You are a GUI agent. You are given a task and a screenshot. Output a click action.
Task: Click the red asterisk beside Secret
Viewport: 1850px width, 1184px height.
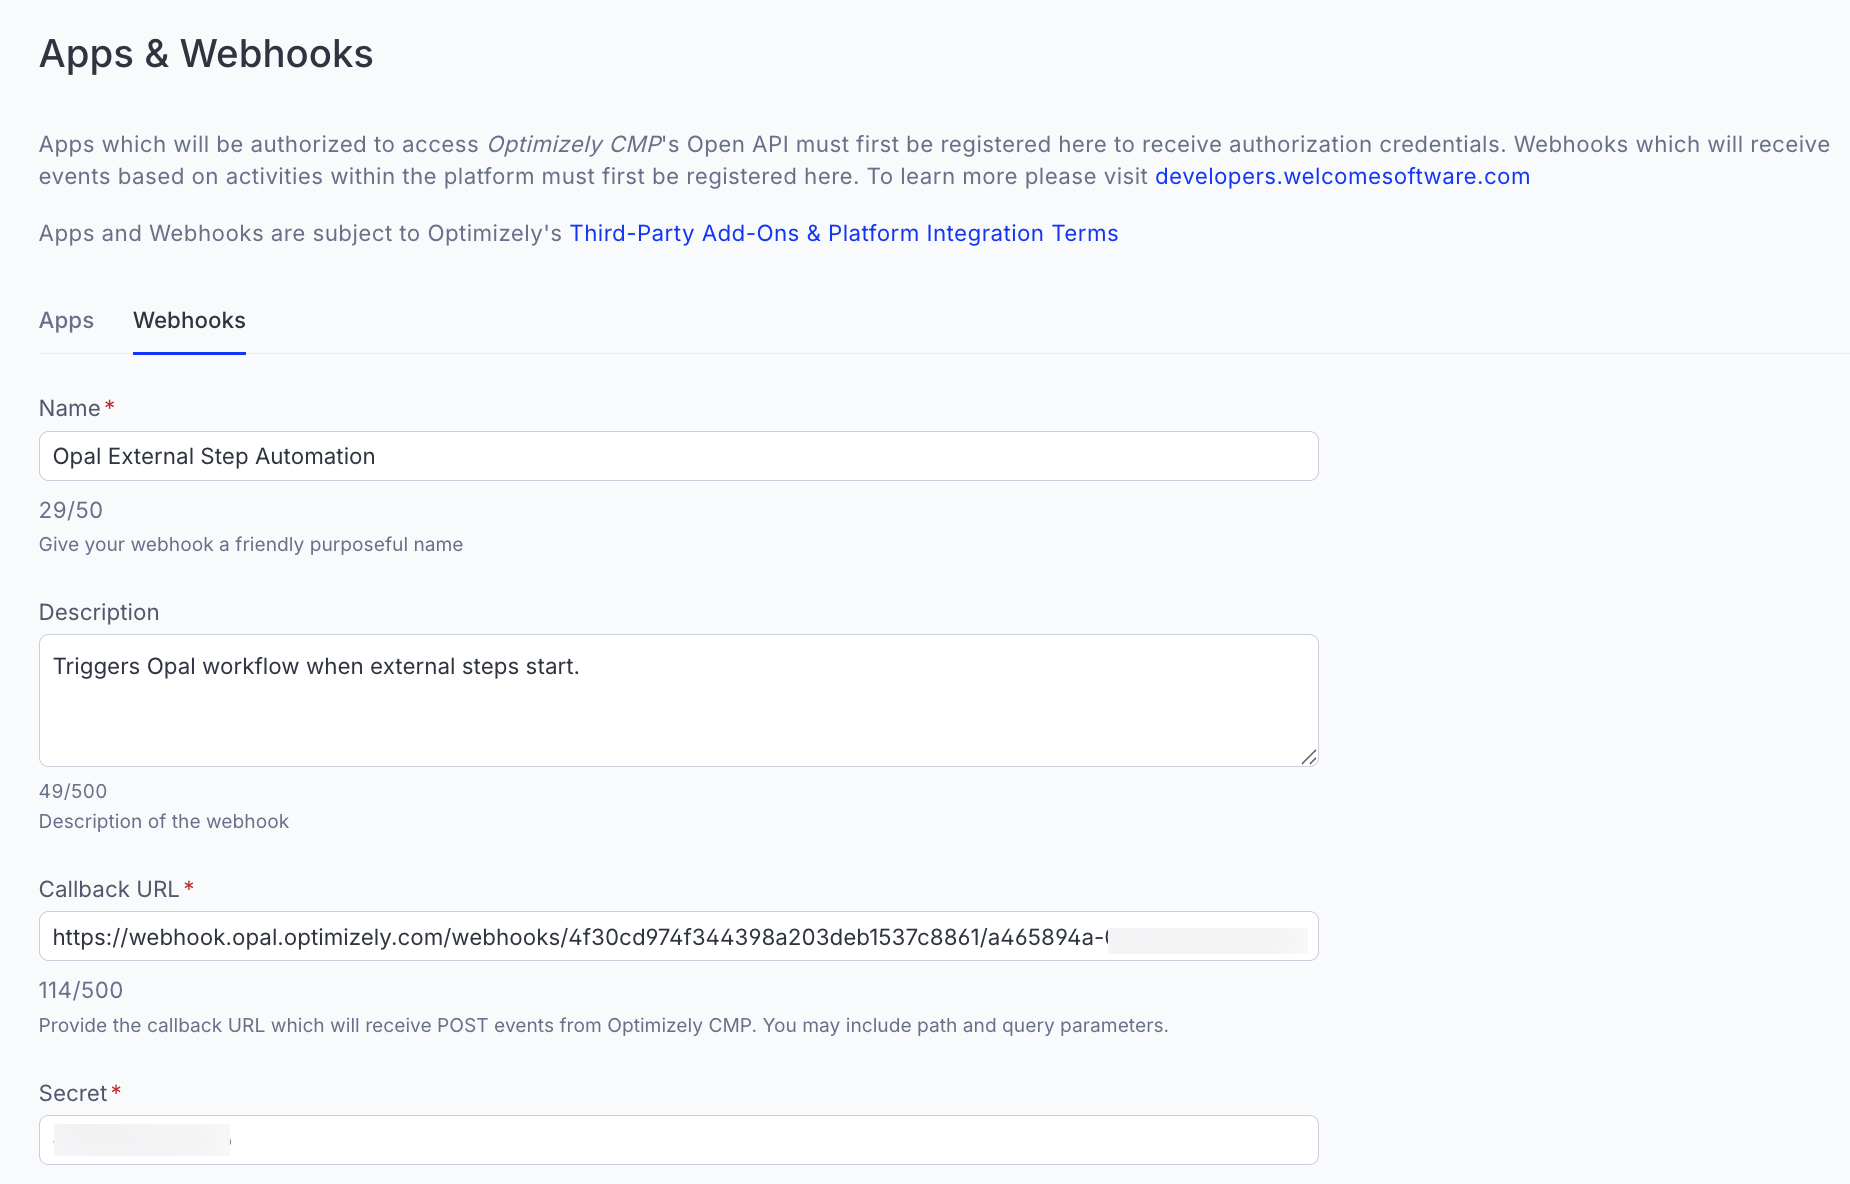(x=116, y=1089)
